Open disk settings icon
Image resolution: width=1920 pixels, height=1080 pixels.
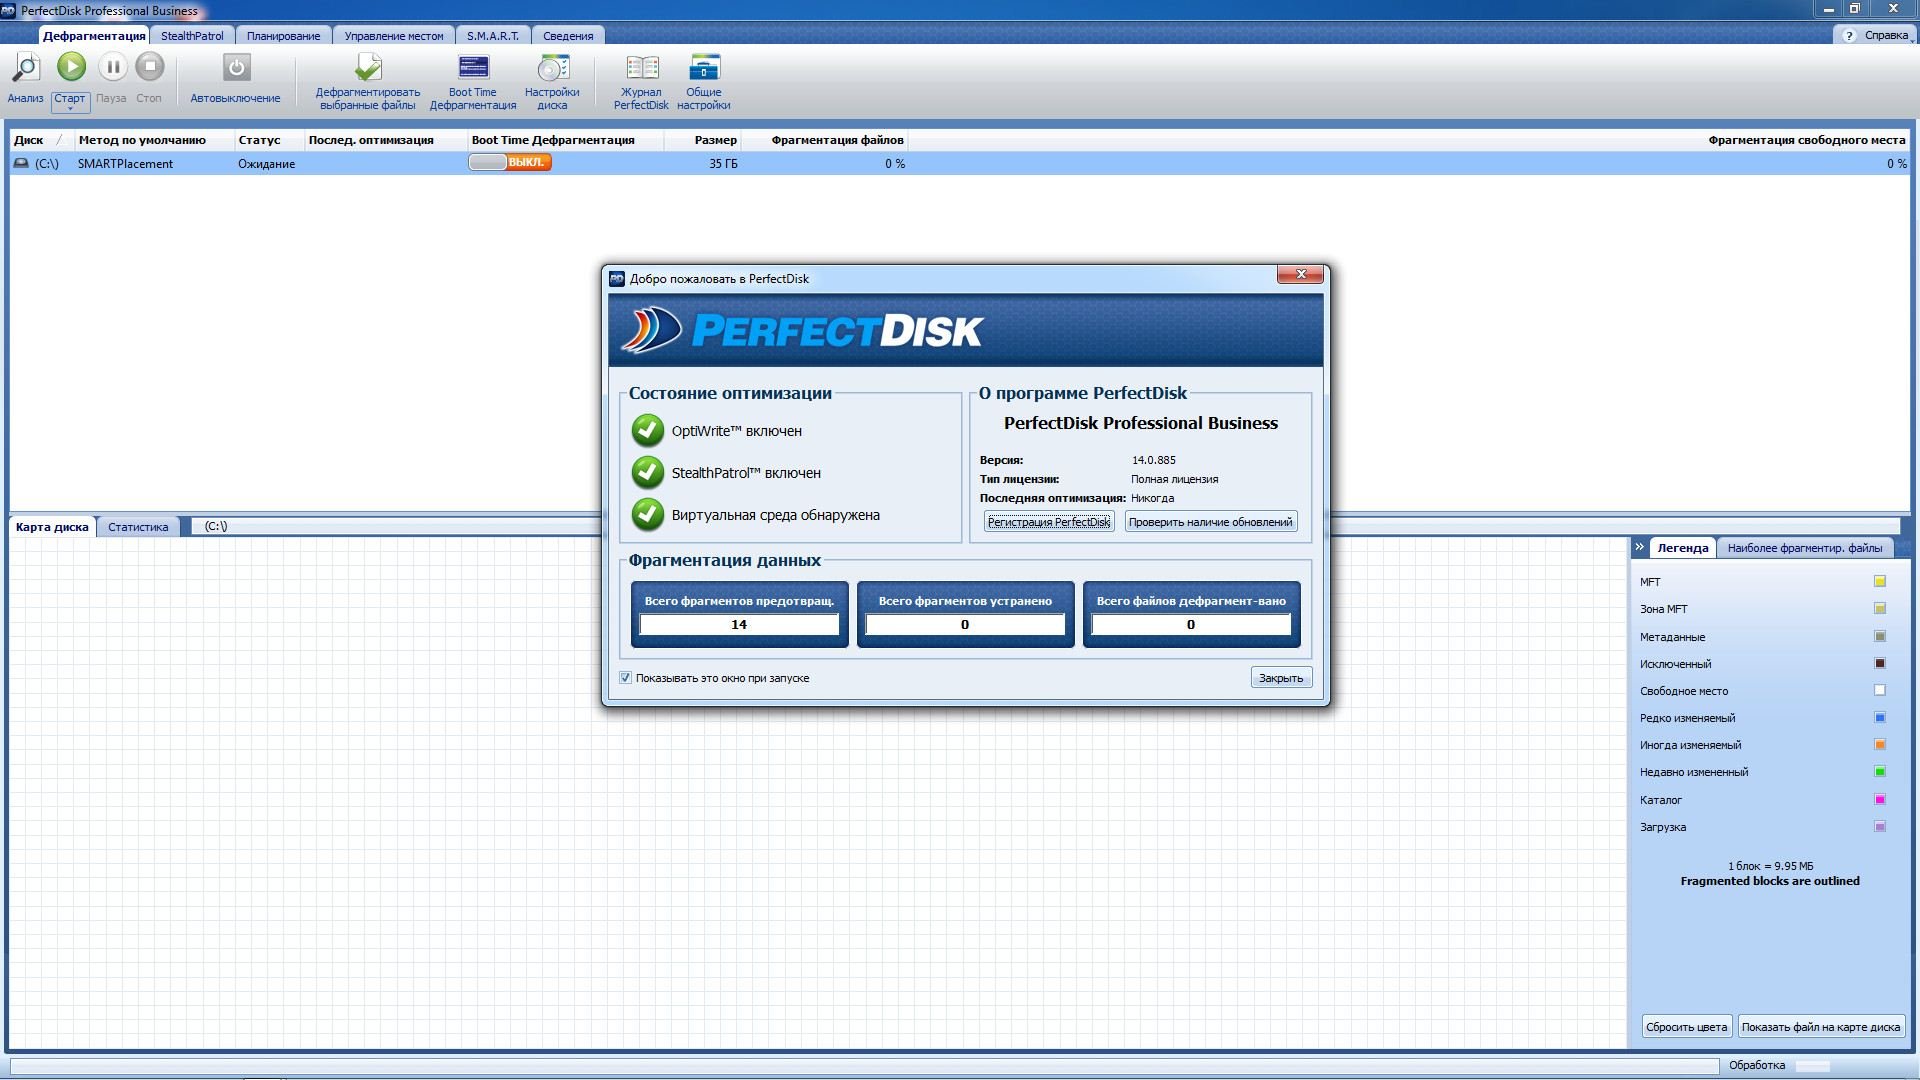tap(552, 68)
